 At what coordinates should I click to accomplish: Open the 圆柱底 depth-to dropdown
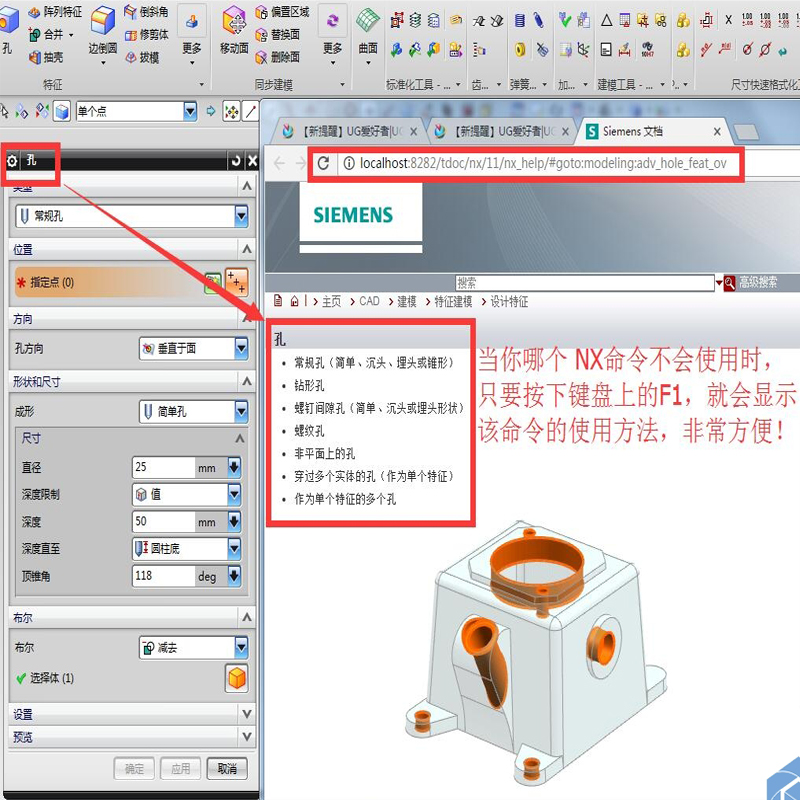[234, 548]
